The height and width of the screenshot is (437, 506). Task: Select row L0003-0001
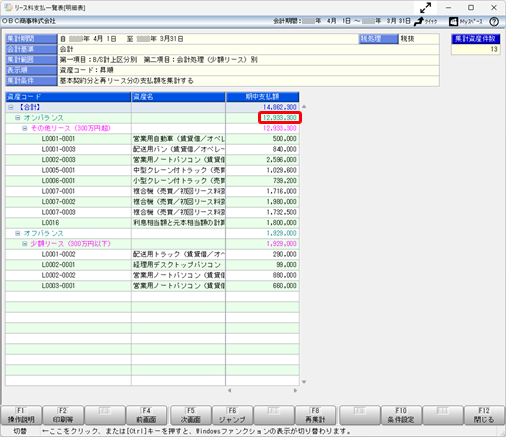point(152,286)
